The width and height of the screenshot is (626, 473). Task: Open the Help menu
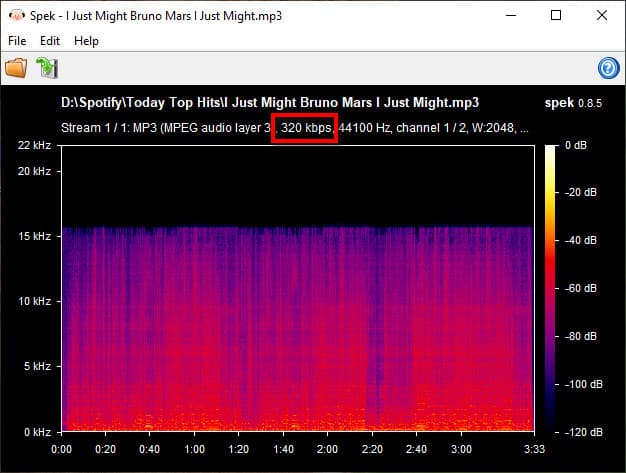[86, 41]
